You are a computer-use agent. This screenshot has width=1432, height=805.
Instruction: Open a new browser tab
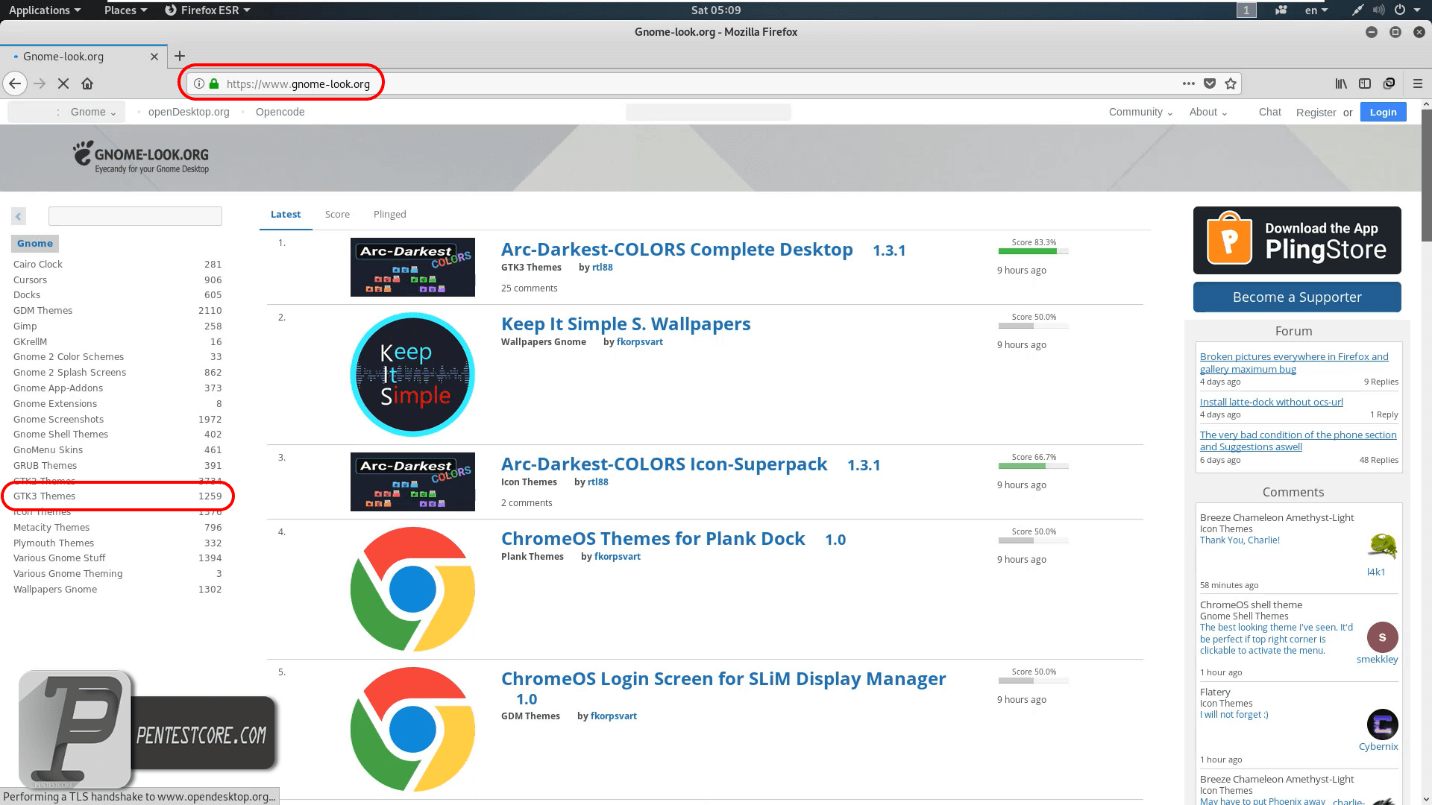[180, 56]
